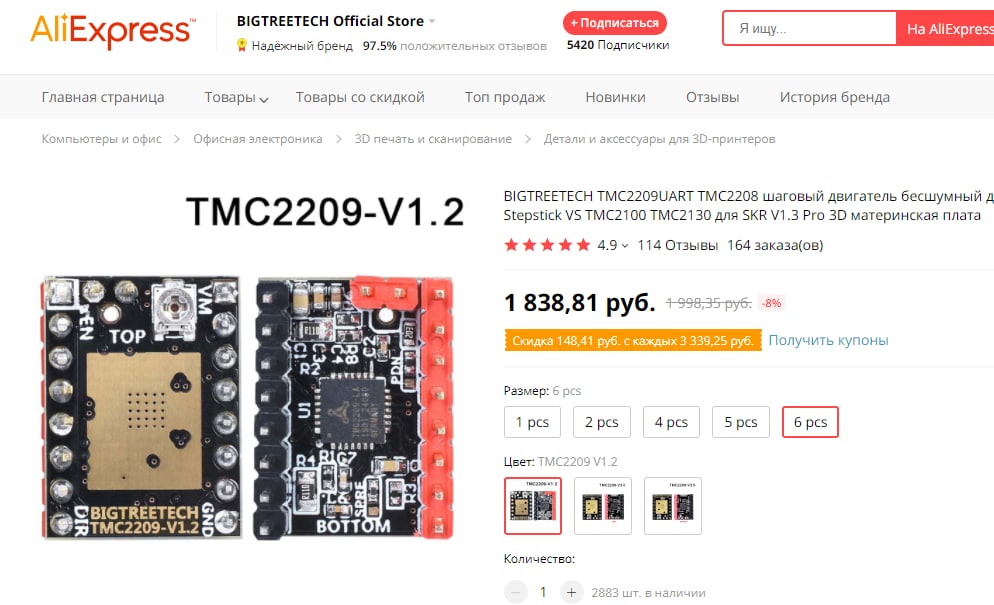Expand the BIGTREETECH Official Store dropdown arrow
Image resolution: width=994 pixels, height=605 pixels.
click(x=432, y=22)
